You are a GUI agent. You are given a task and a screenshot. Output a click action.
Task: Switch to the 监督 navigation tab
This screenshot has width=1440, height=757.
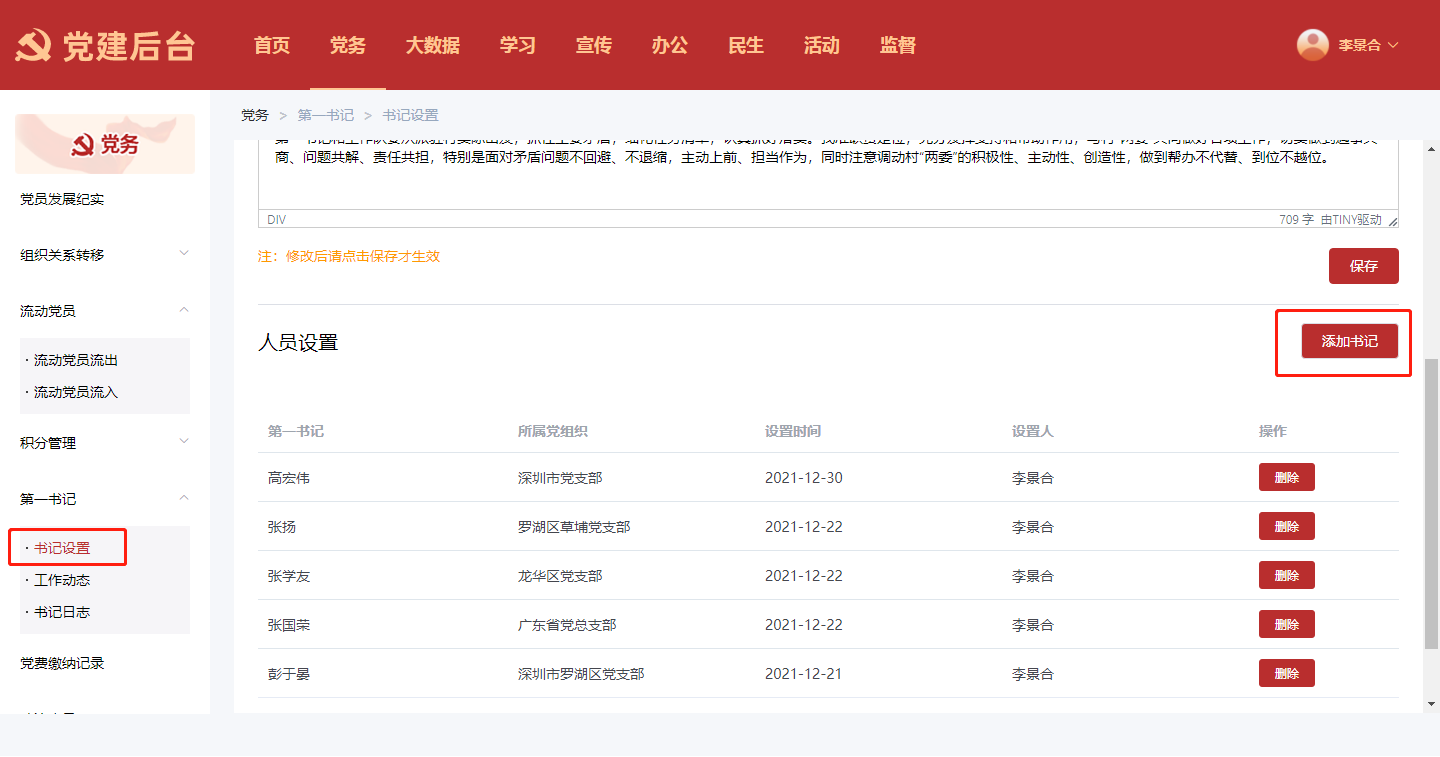(x=897, y=45)
